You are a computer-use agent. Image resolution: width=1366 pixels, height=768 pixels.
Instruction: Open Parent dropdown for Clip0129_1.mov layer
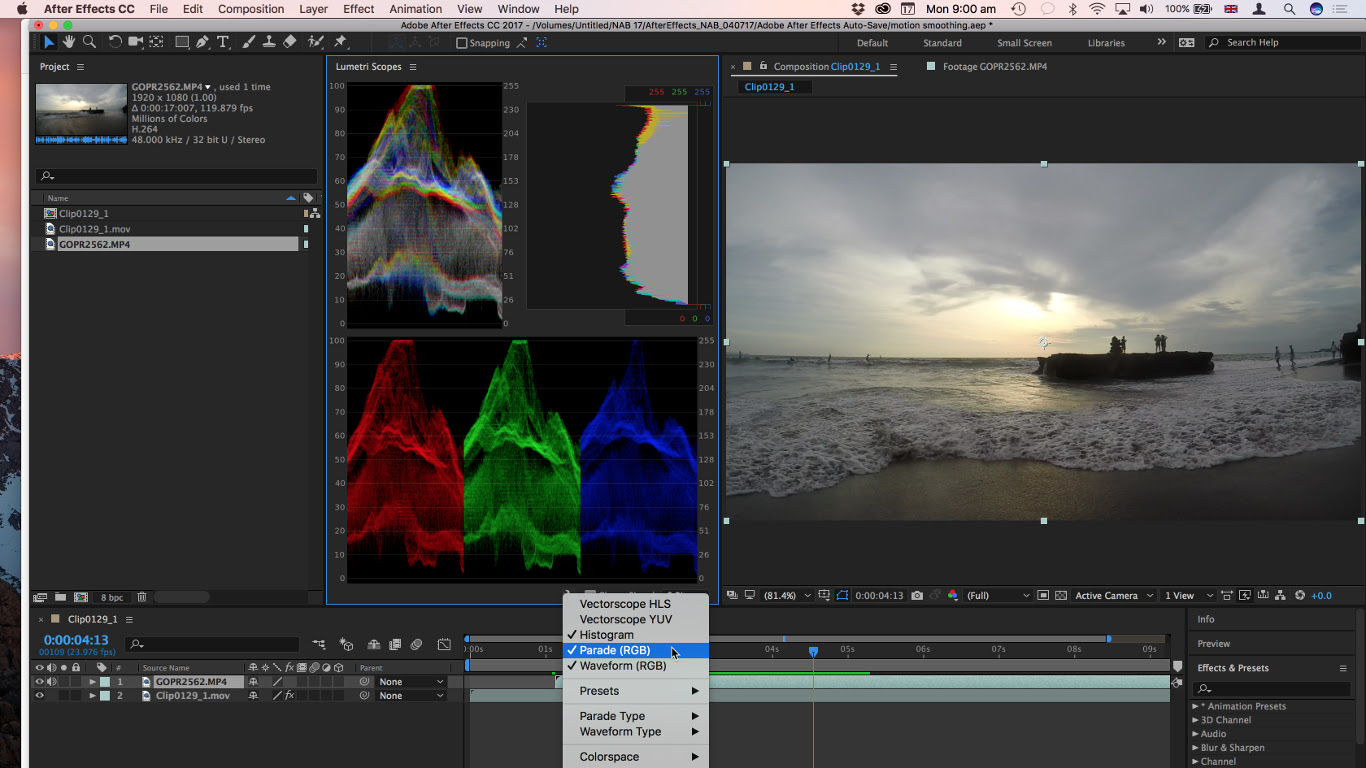tap(411, 696)
